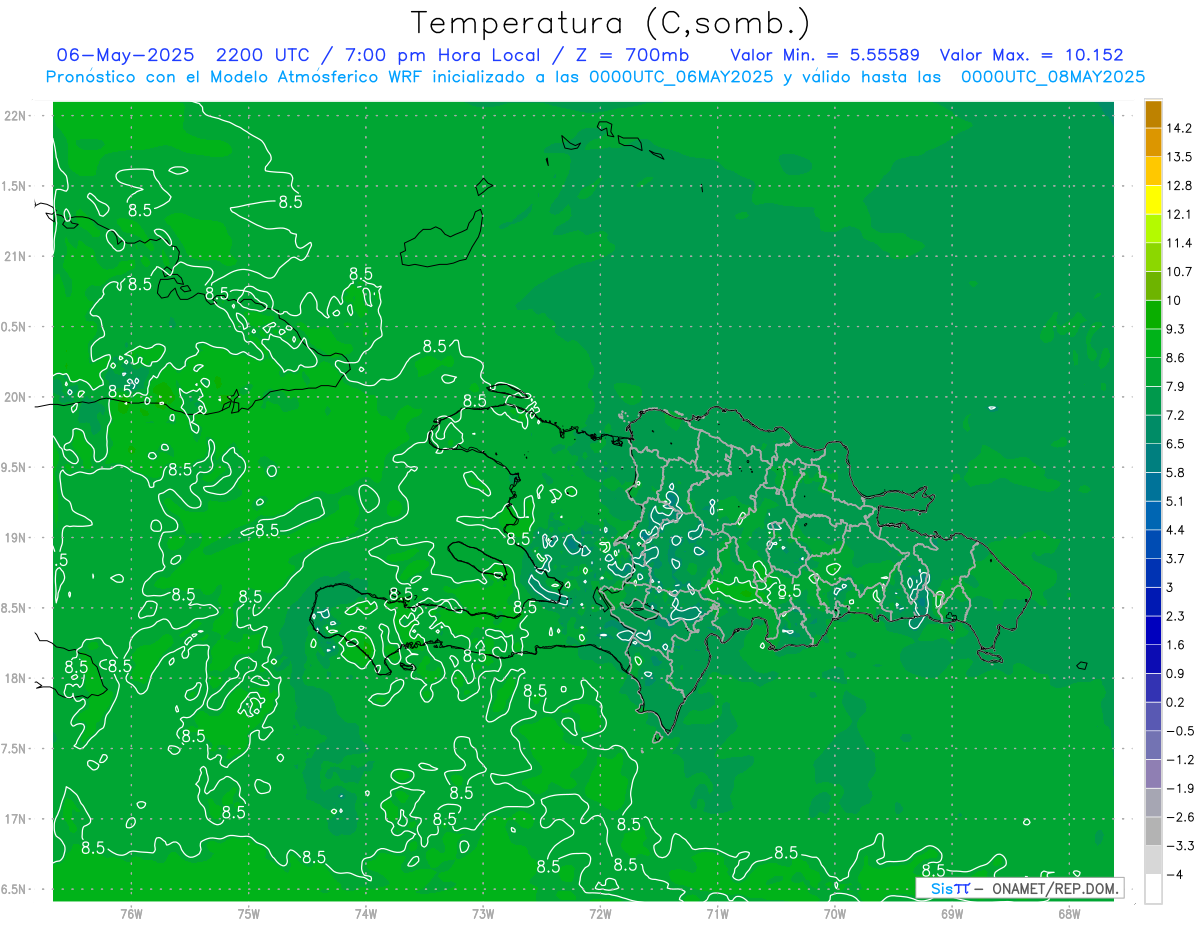The width and height of the screenshot is (1200, 927).
Task: Click the yellow swatch between 12.1 and 12.8
Action: click(x=1153, y=200)
